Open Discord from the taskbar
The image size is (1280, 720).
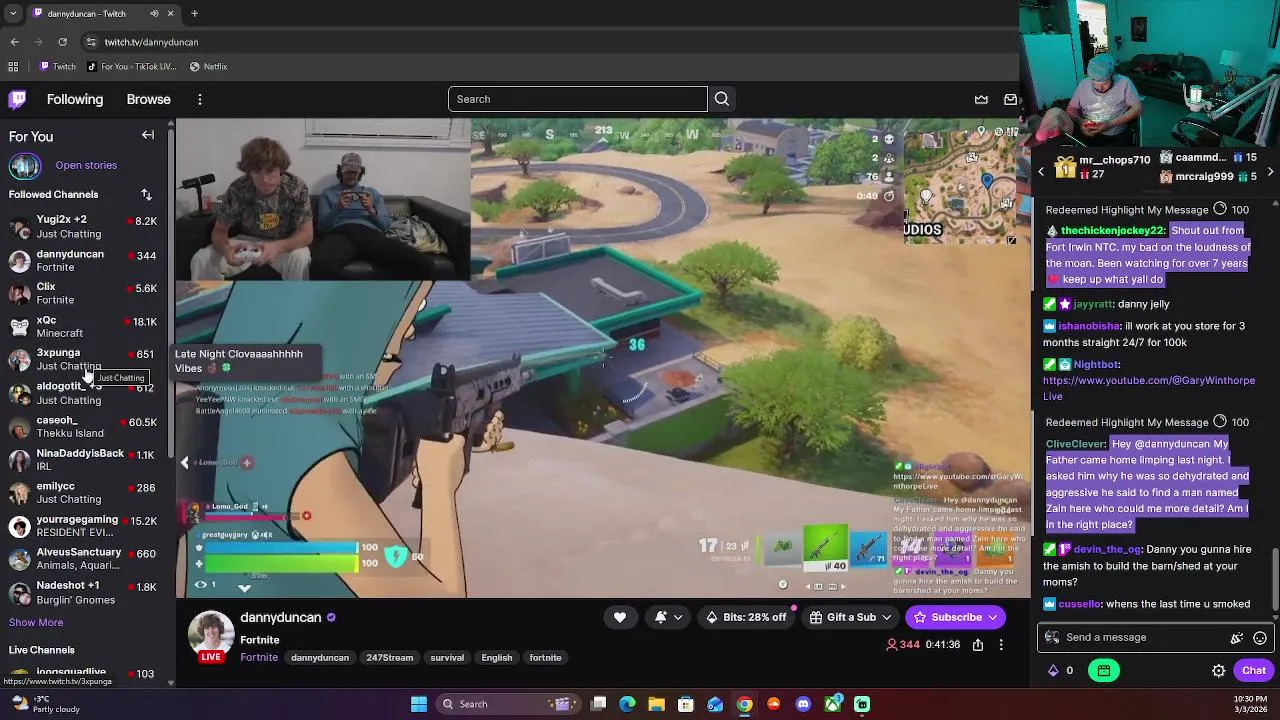(x=803, y=704)
